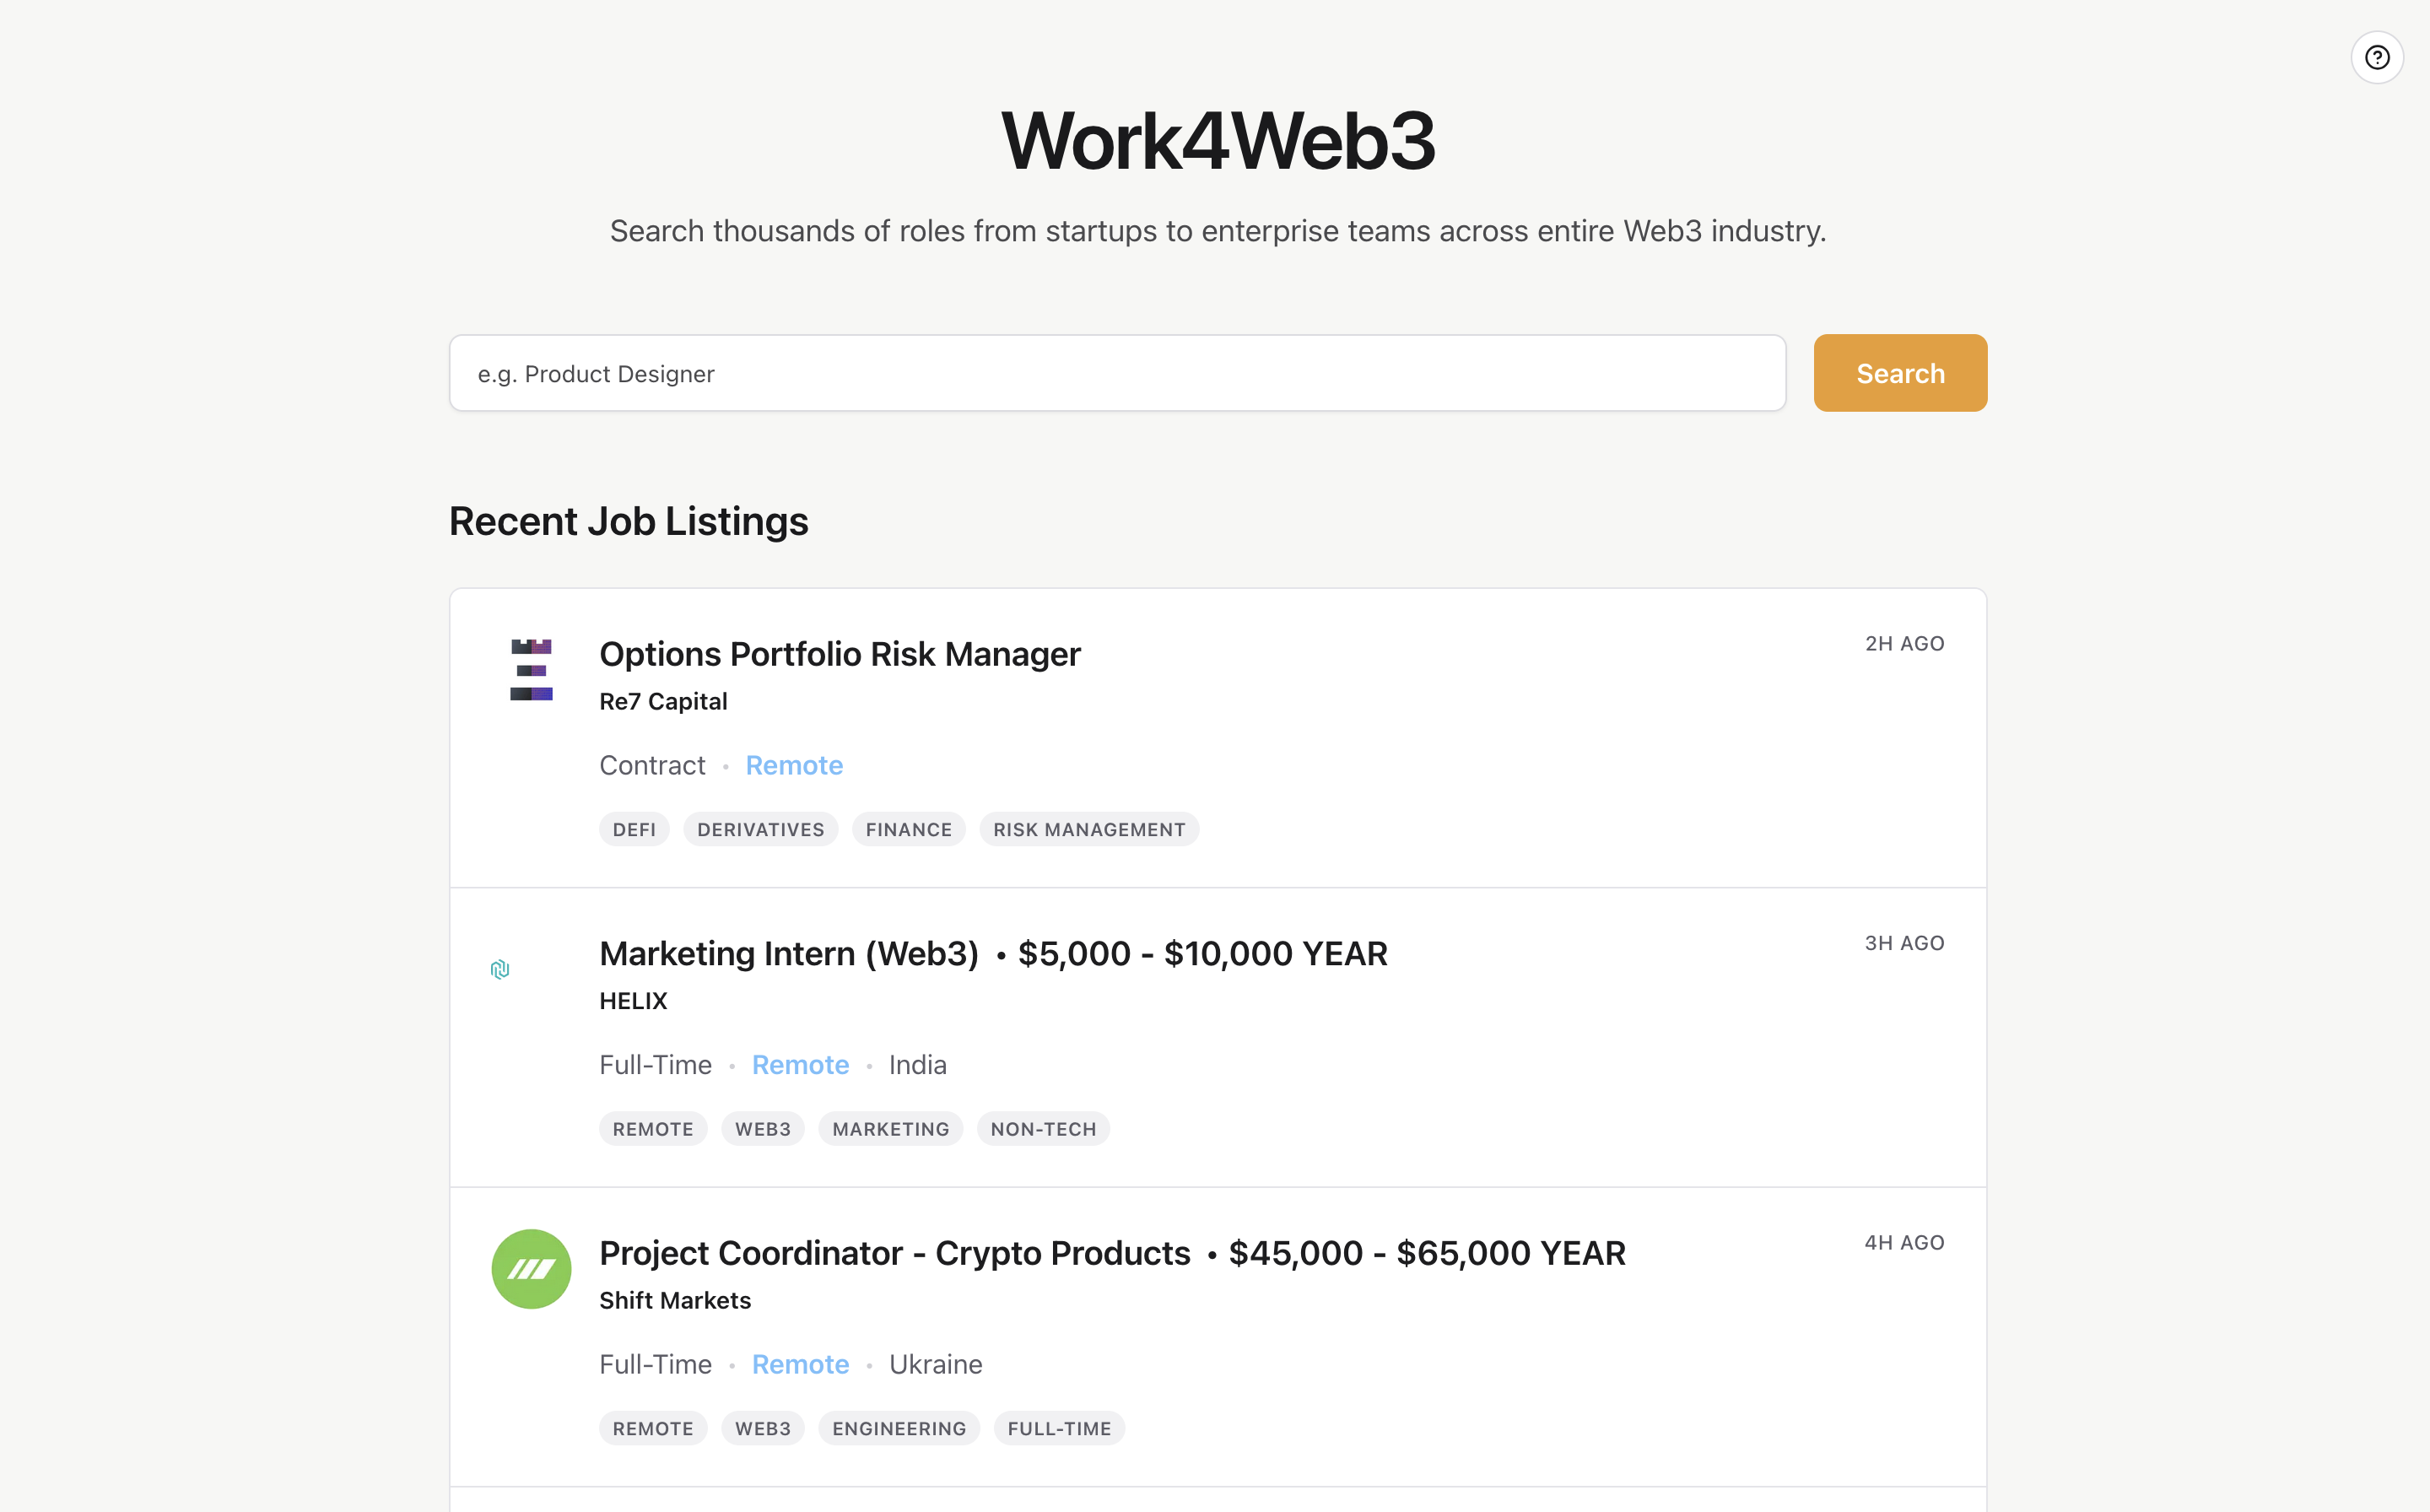Focus the job search input field
Image resolution: width=2430 pixels, height=1512 pixels.
click(x=1116, y=373)
